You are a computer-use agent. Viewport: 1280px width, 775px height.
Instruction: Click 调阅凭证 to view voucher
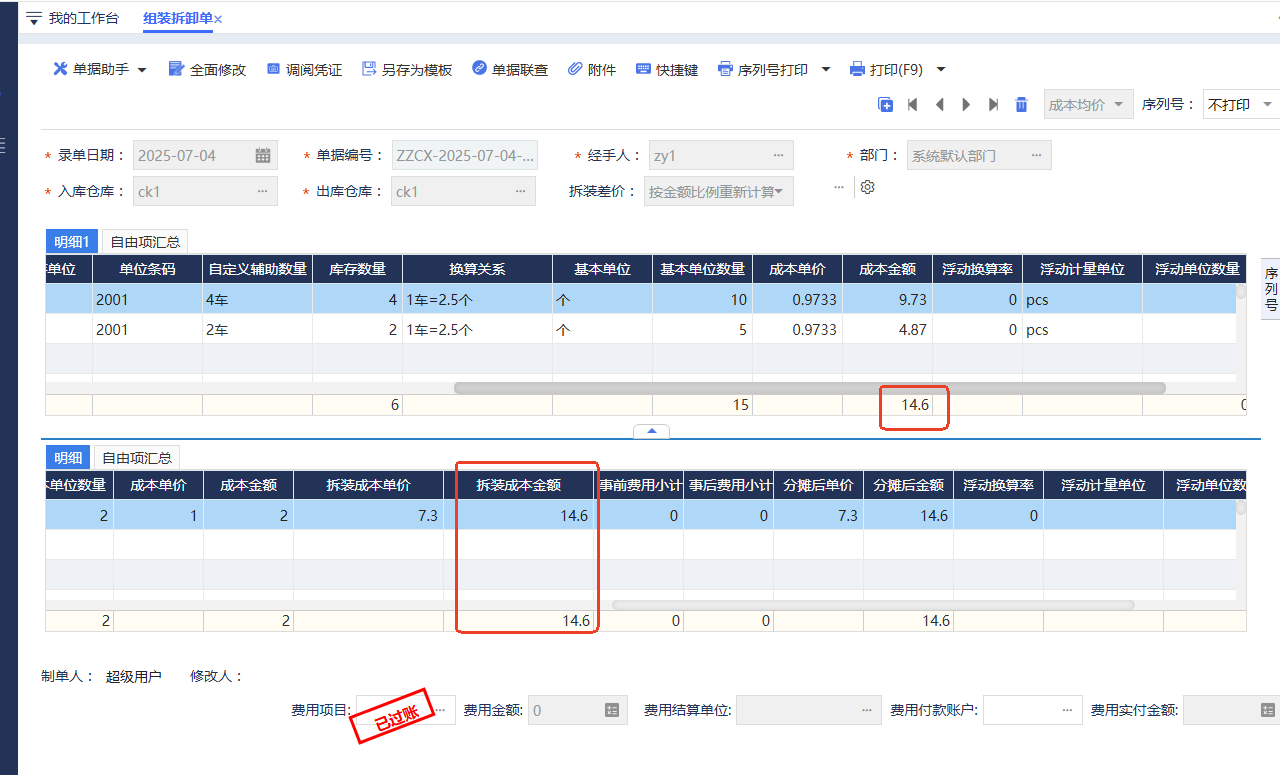[x=304, y=70]
